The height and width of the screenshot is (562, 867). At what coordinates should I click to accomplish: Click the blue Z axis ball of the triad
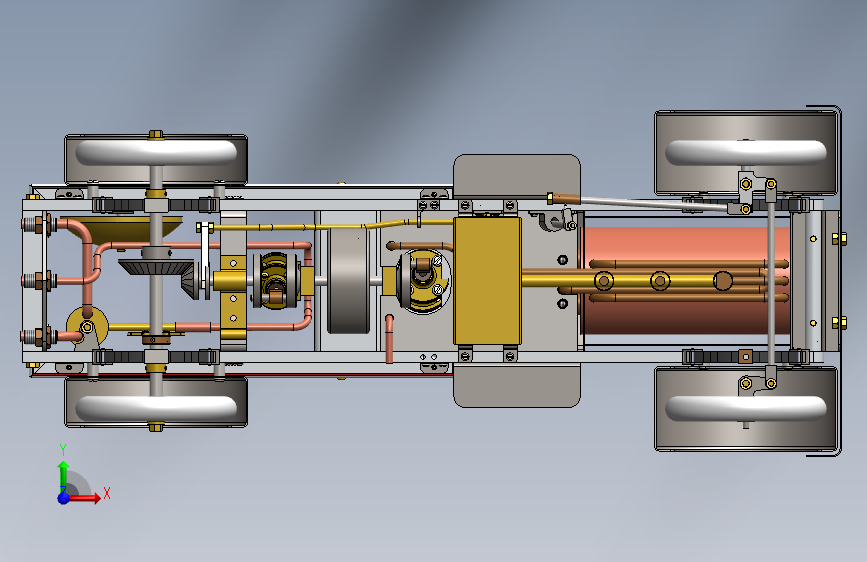[64, 498]
